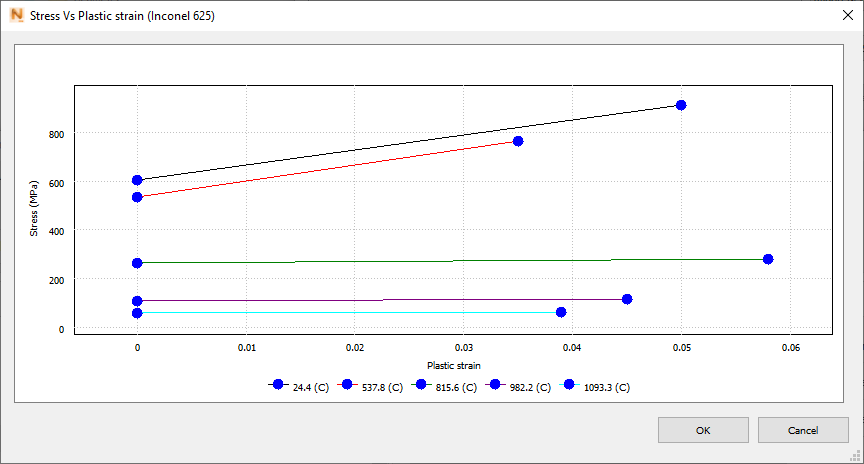864x464 pixels.
Task: Click the Cancel button
Action: point(803,430)
